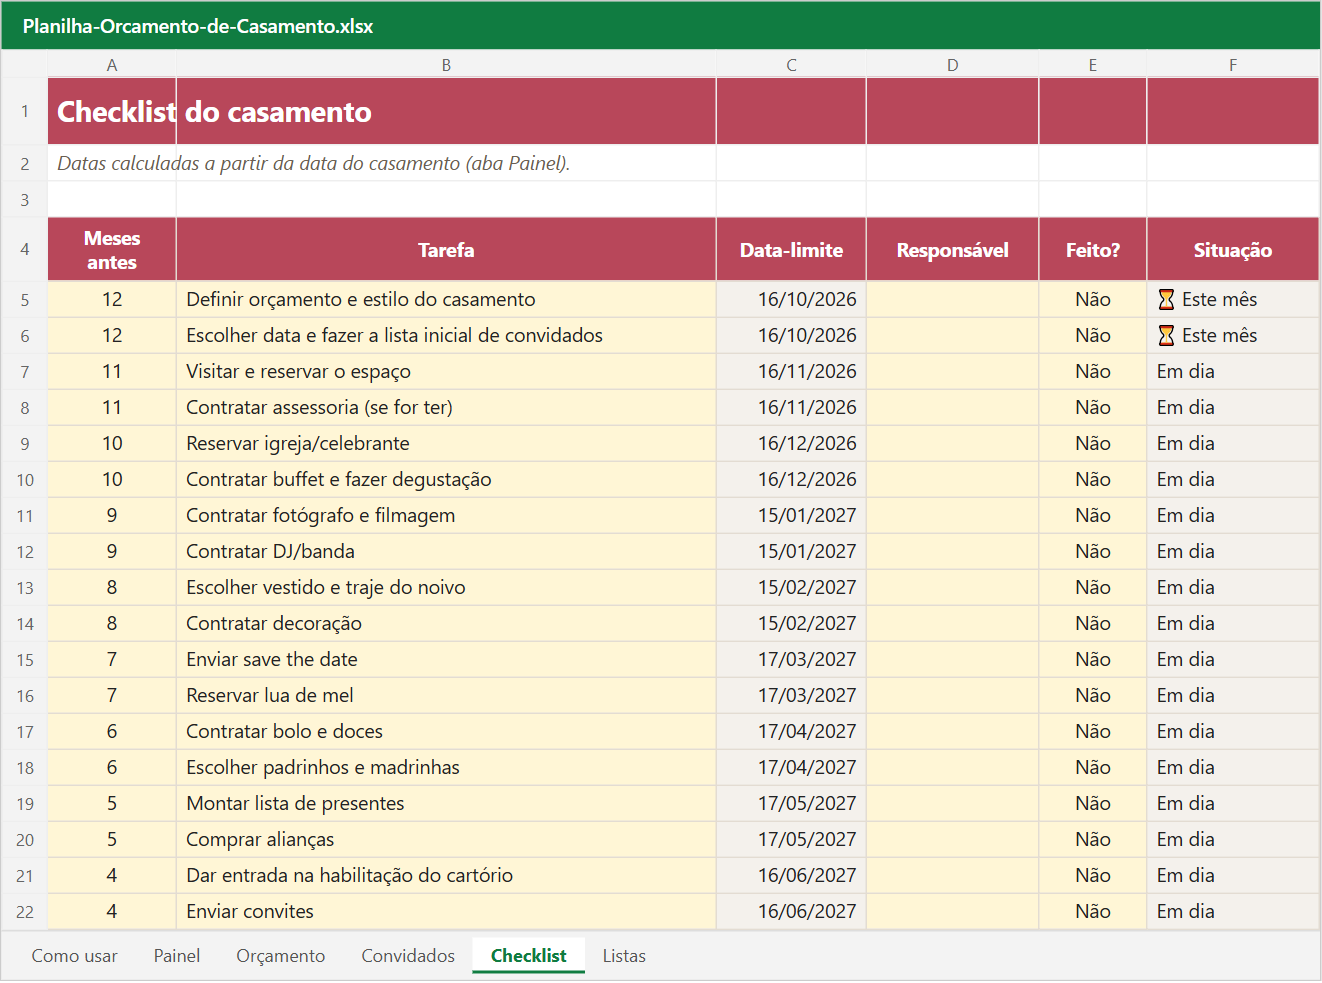Select 'Visitar e reservar o espaço' cell

pos(446,372)
